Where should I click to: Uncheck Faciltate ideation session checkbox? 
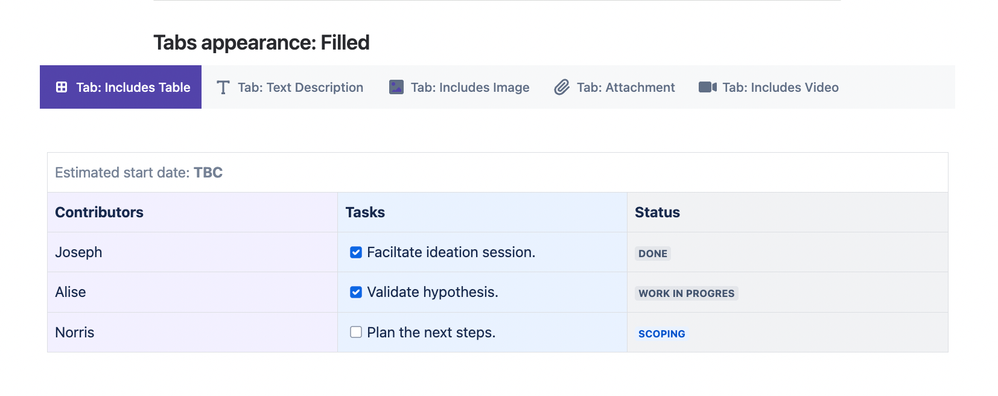[x=356, y=253]
